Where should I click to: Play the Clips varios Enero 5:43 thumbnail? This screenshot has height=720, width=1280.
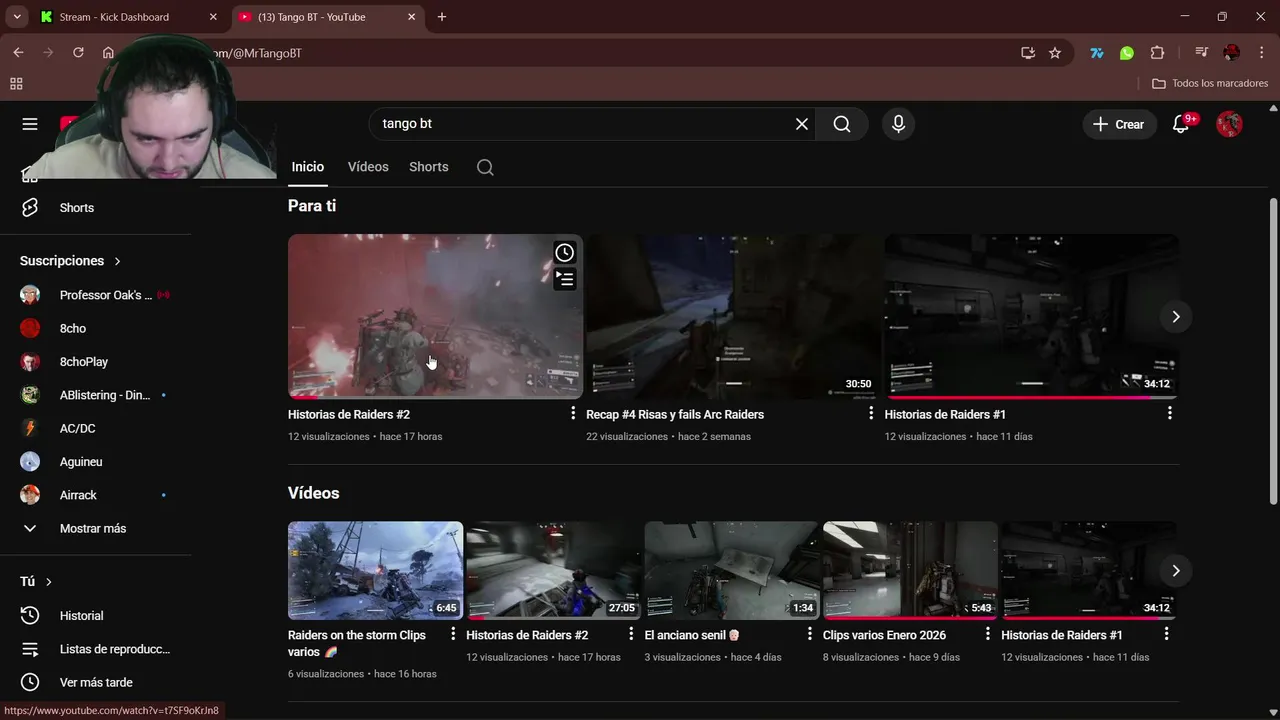(x=910, y=570)
